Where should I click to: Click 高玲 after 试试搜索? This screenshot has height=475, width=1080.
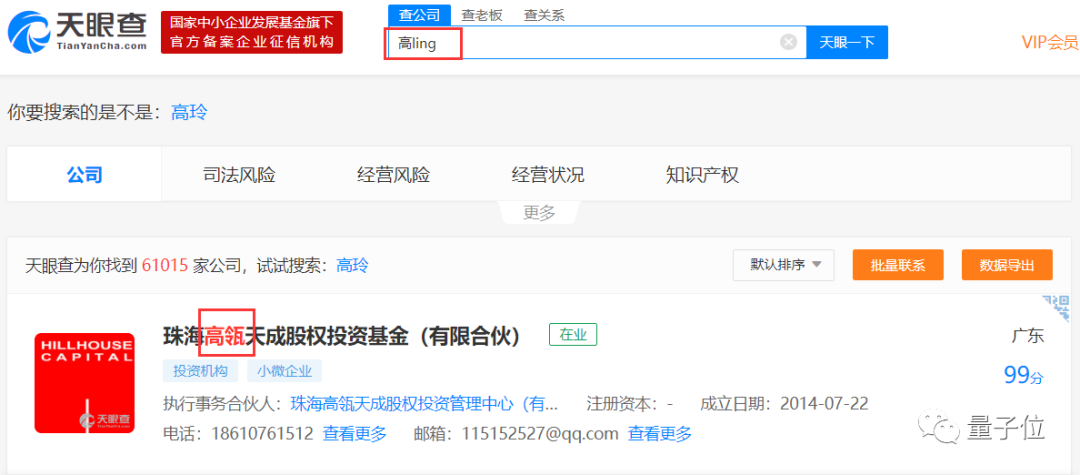click(352, 265)
